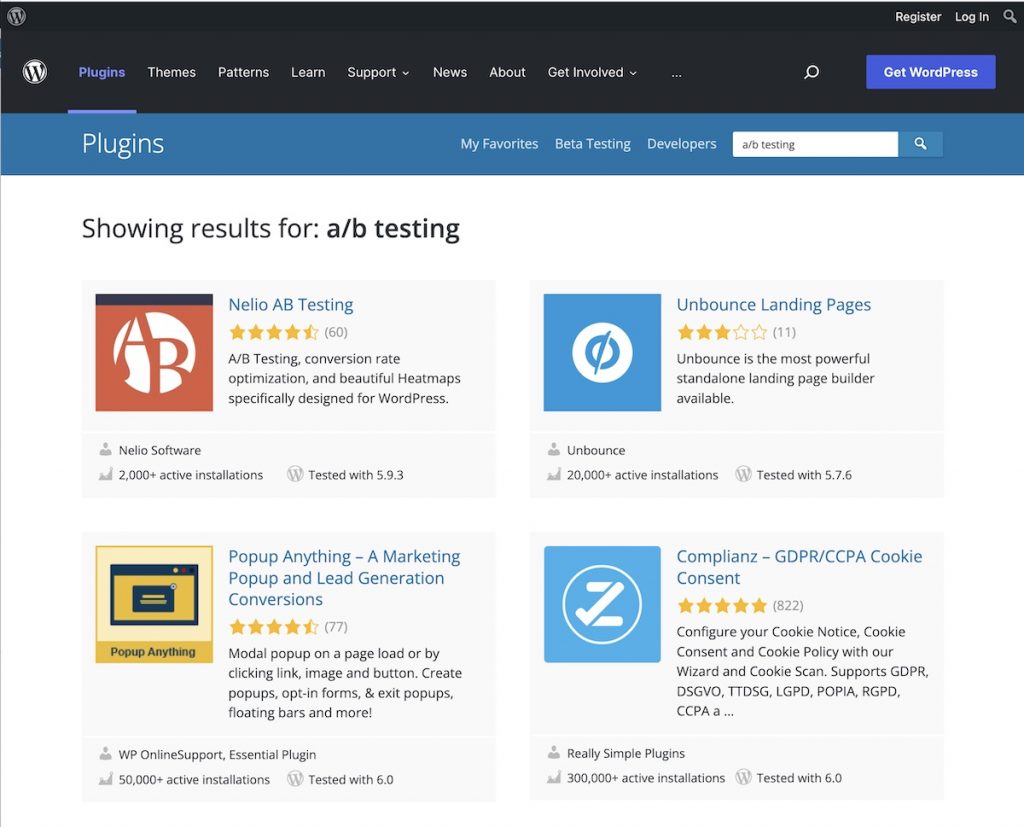Click the Log In link

972,17
